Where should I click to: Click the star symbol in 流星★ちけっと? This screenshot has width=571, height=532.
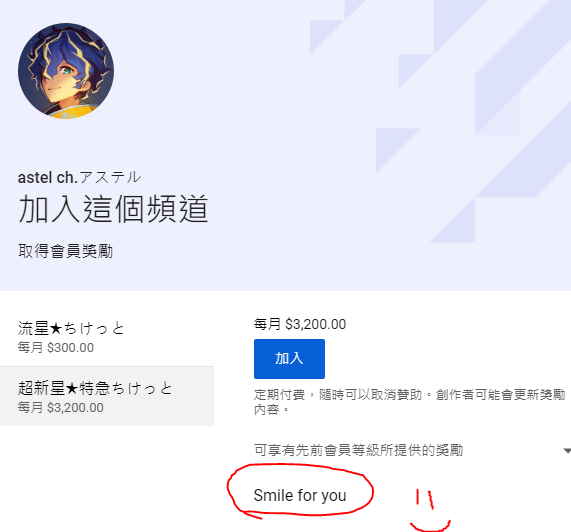click(56, 328)
